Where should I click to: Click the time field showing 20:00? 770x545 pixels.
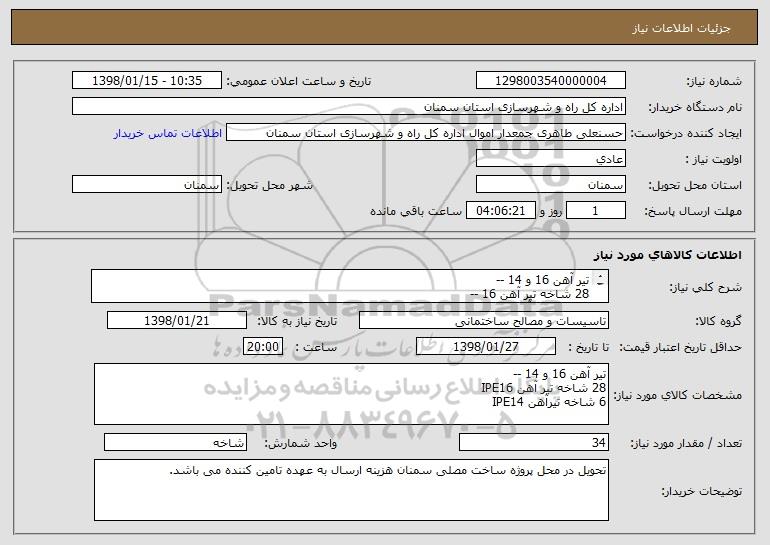[x=263, y=346]
